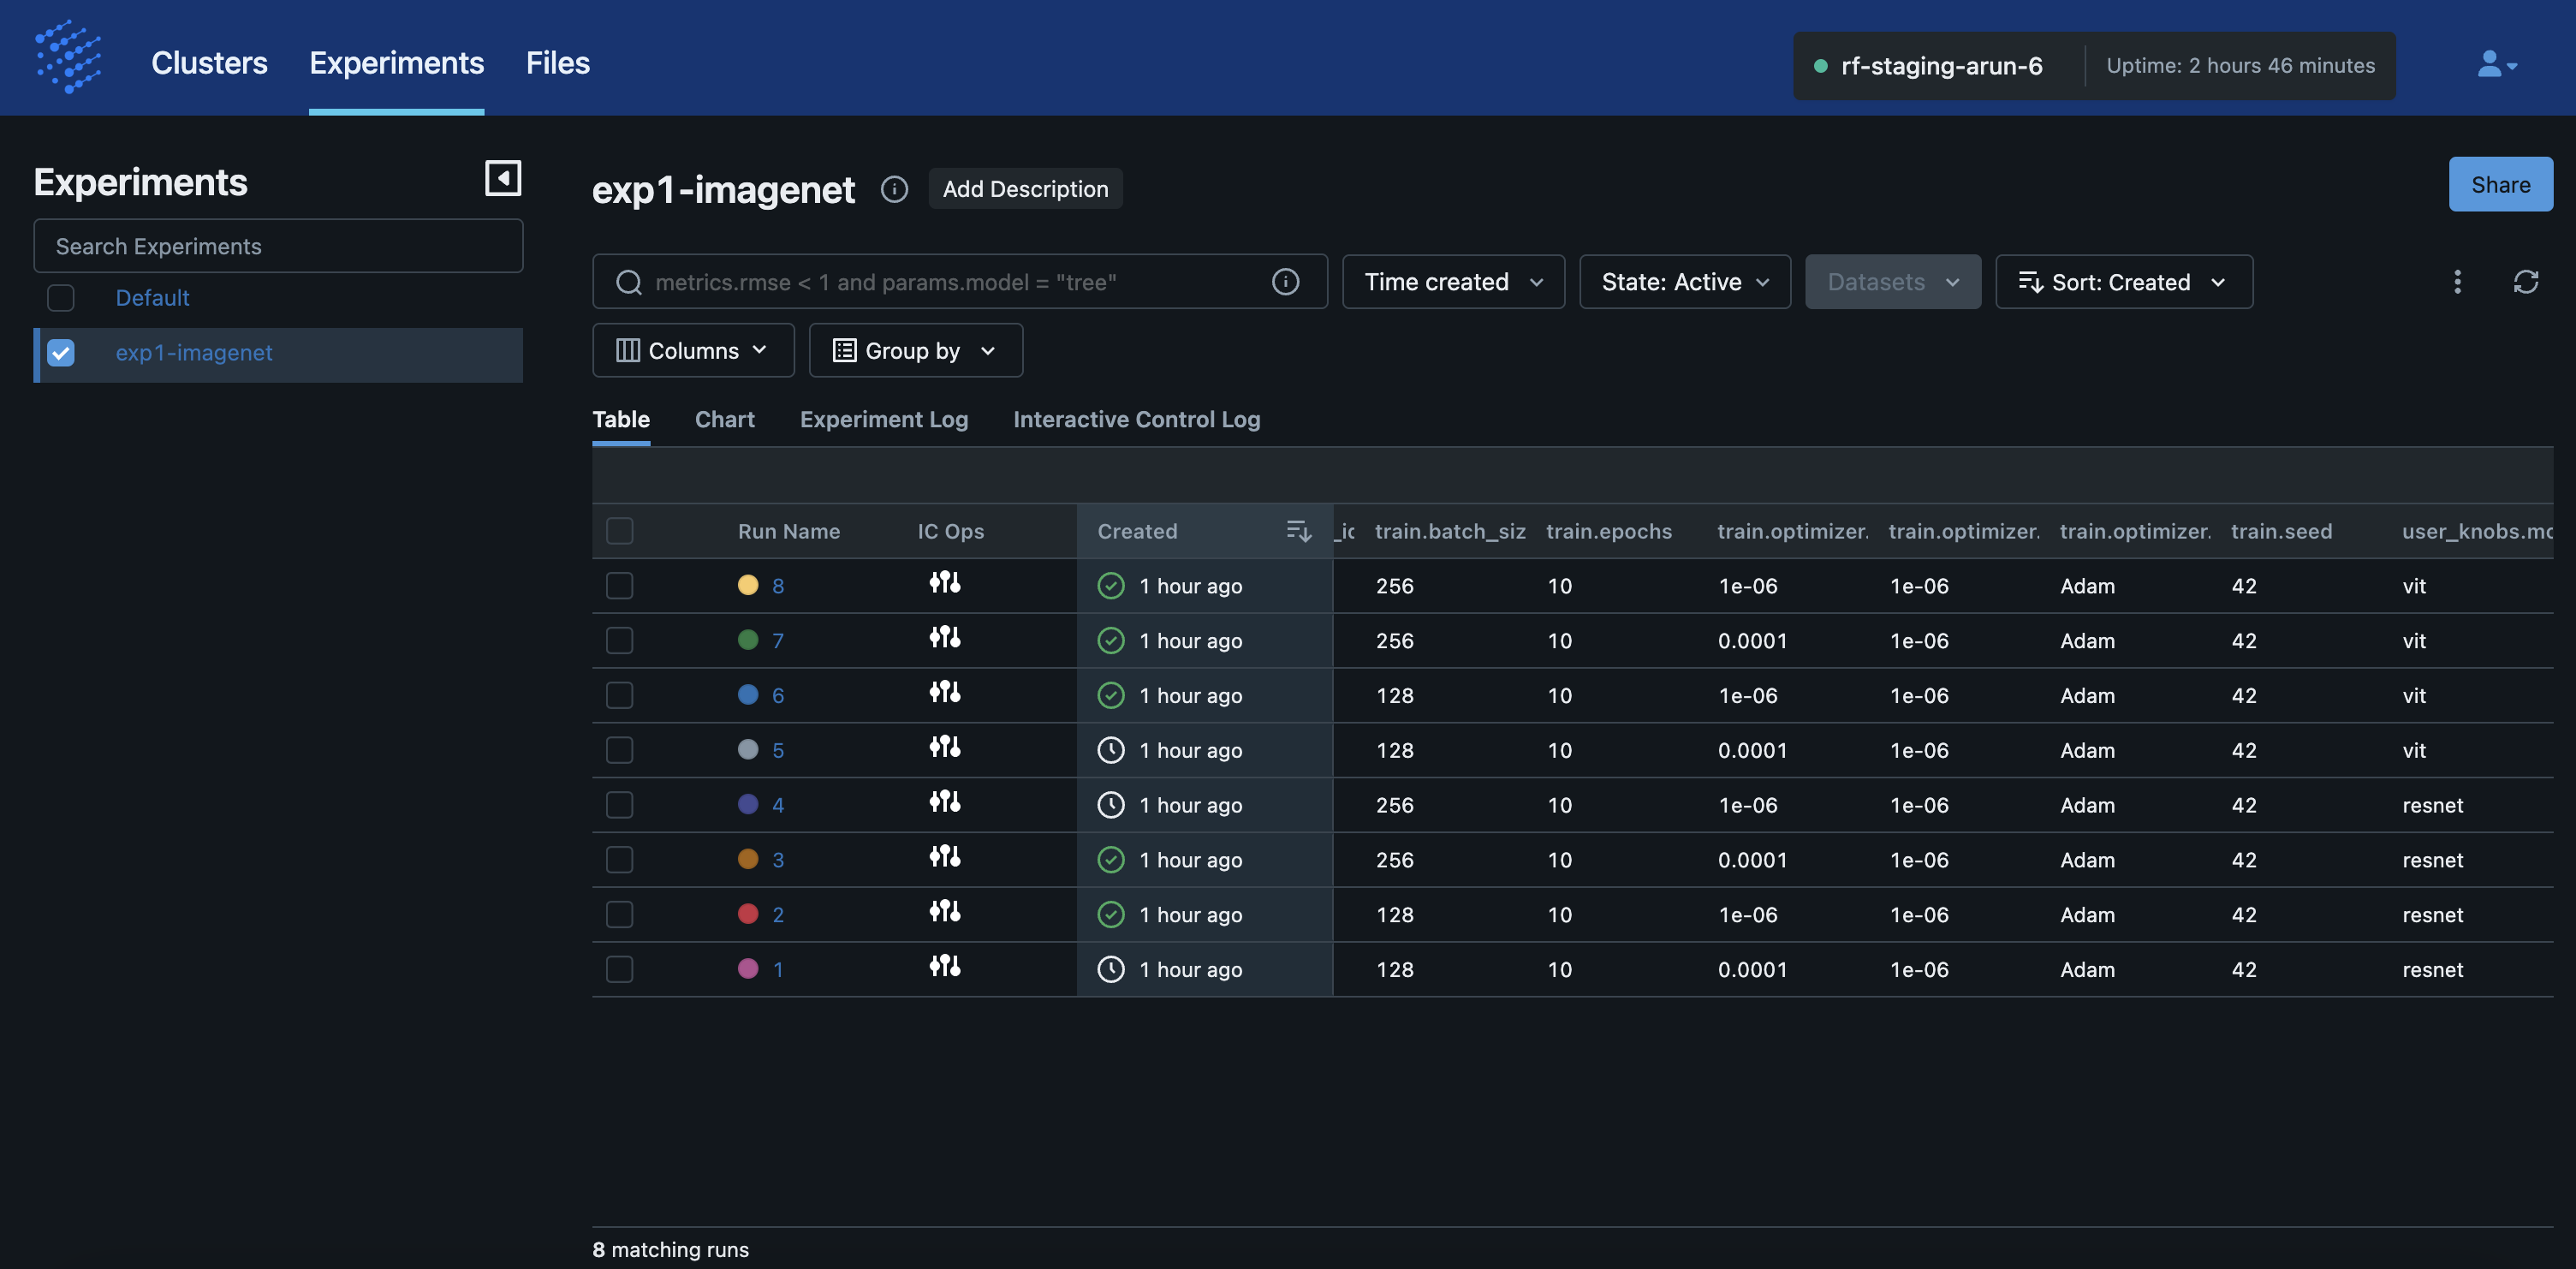Image resolution: width=2576 pixels, height=1269 pixels.
Task: Open the Interactive Control Log tab
Action: pos(1137,420)
